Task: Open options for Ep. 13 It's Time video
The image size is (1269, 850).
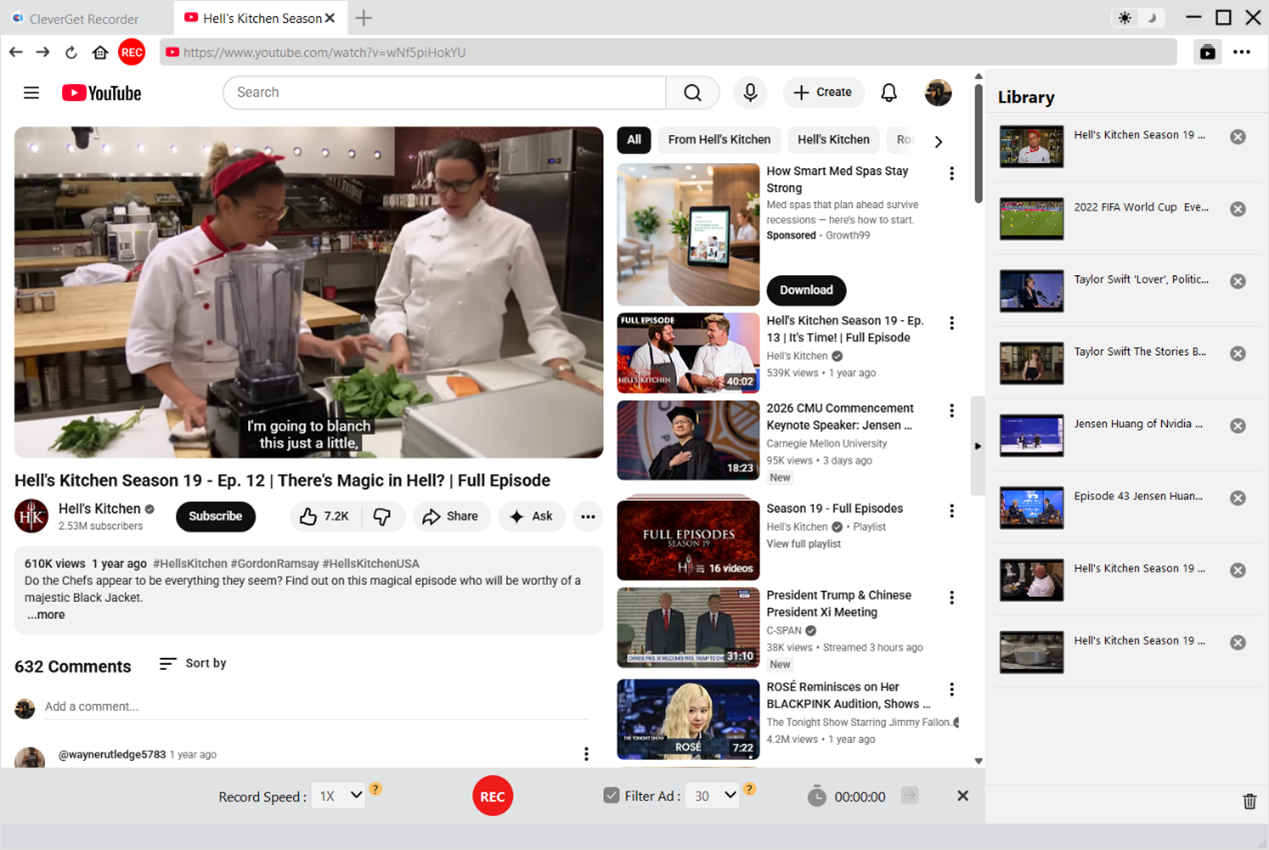Action: (x=951, y=323)
